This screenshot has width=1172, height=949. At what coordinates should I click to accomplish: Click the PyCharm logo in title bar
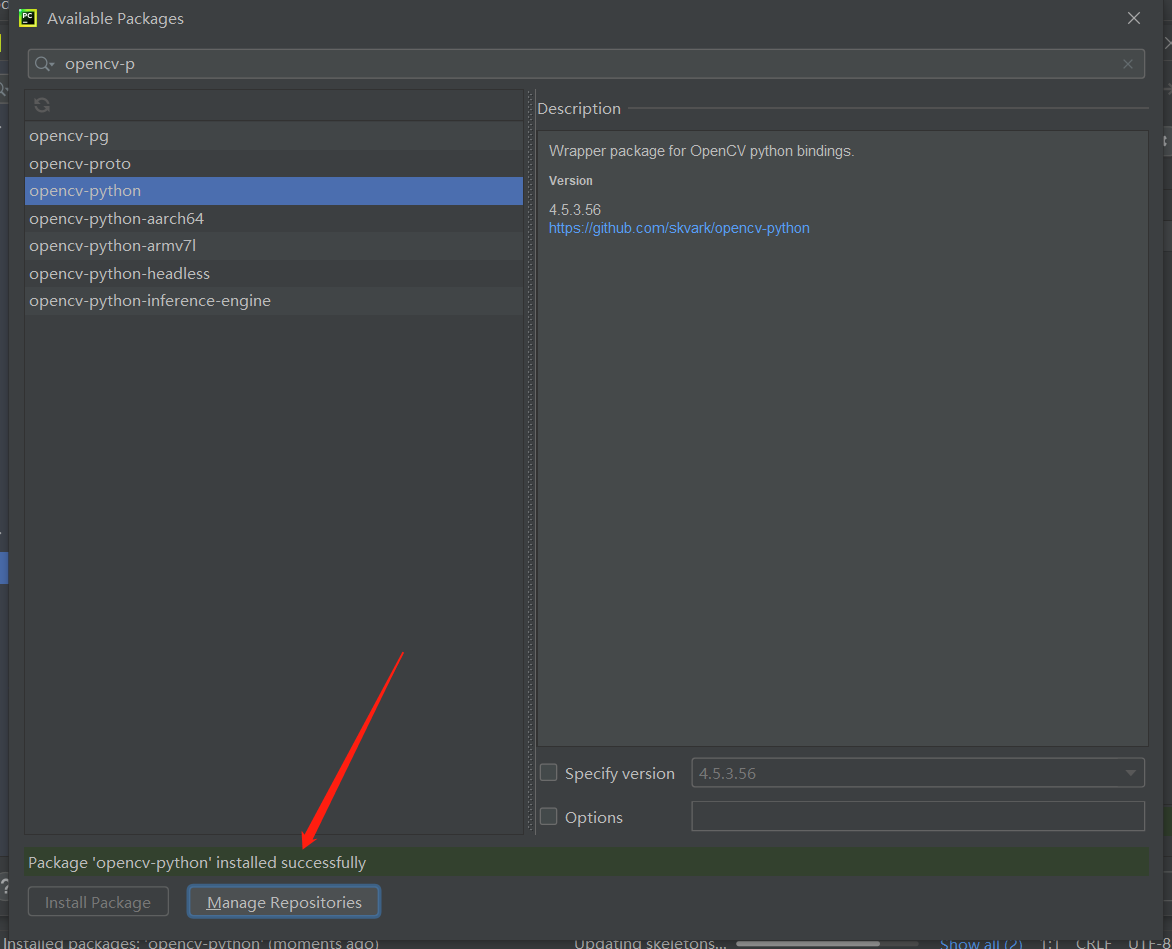pyautogui.click(x=28, y=18)
